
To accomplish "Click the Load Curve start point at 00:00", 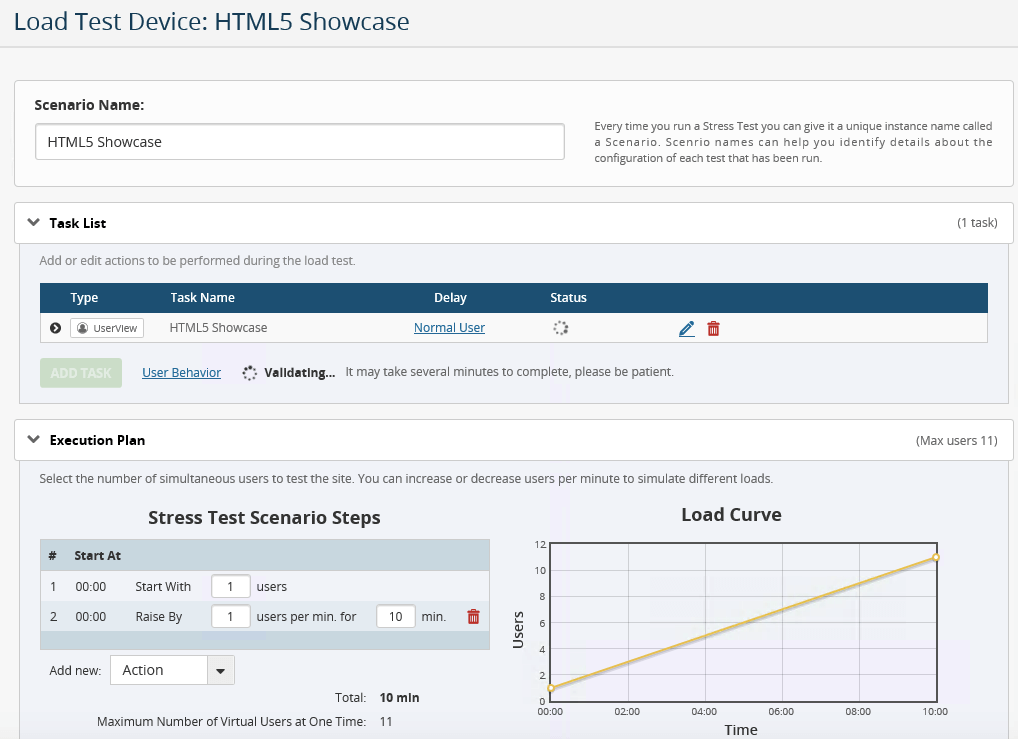I will click(551, 688).
